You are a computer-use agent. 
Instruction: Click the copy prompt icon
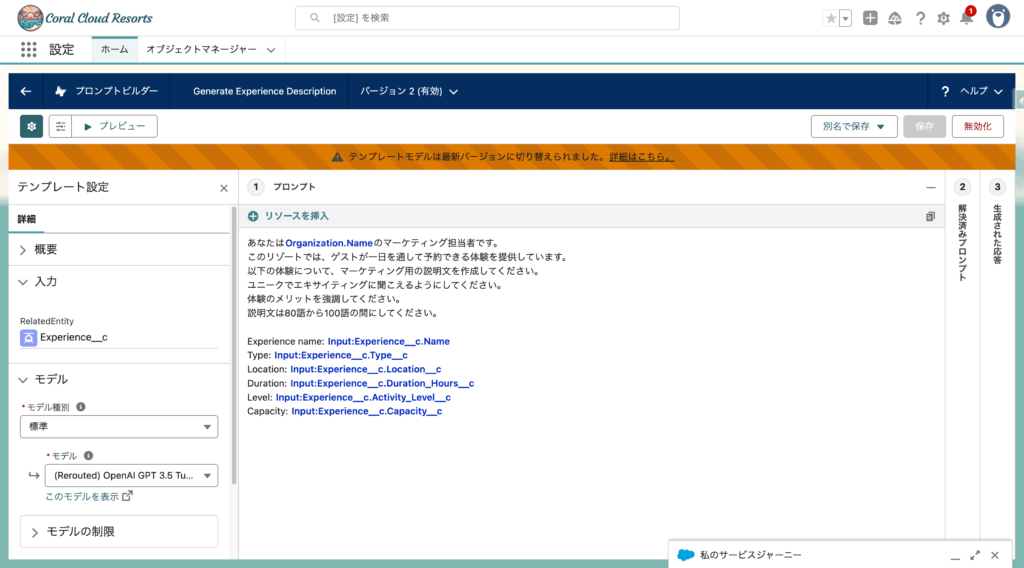pyautogui.click(x=930, y=216)
